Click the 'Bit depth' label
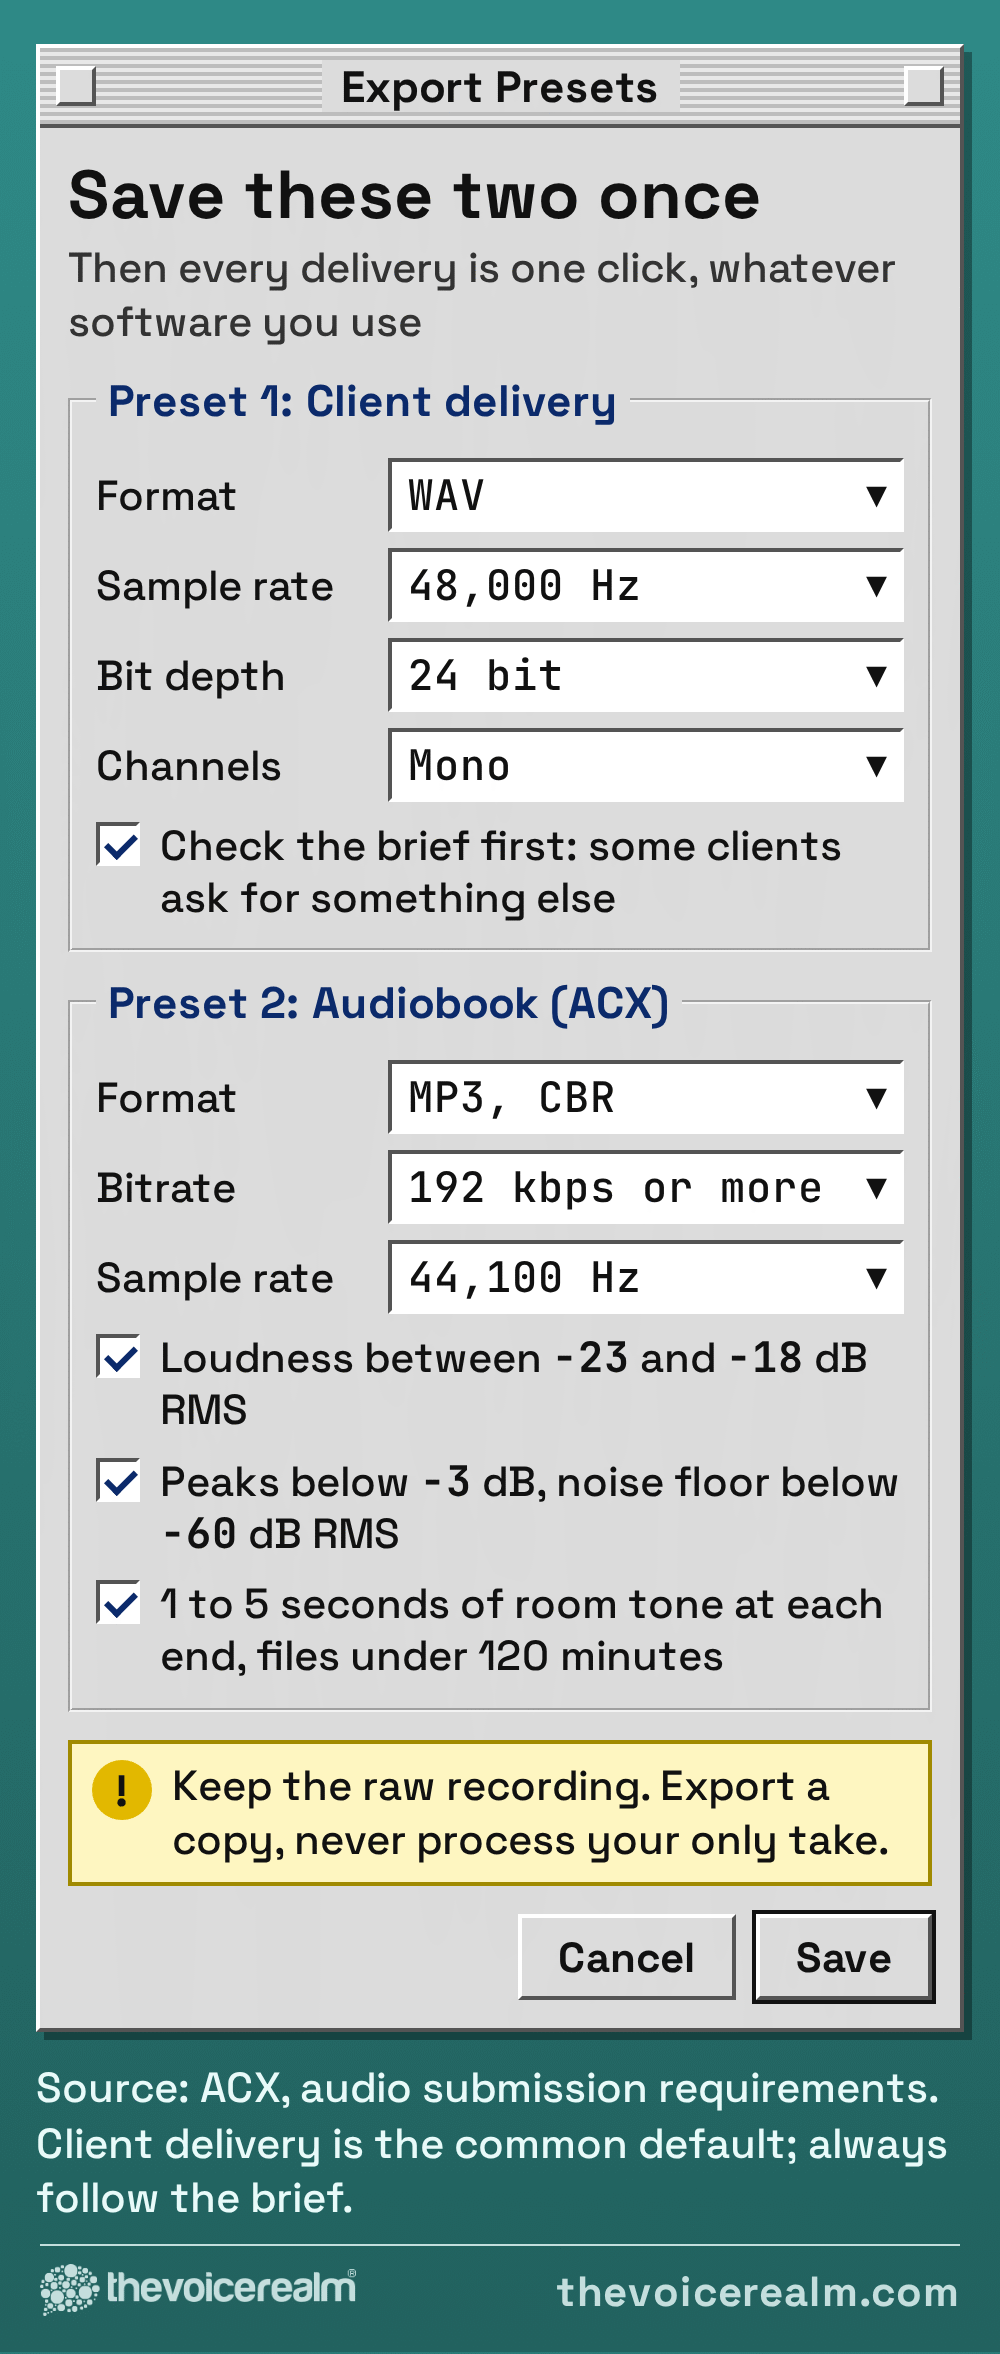The height and width of the screenshot is (2354, 1000). [191, 677]
